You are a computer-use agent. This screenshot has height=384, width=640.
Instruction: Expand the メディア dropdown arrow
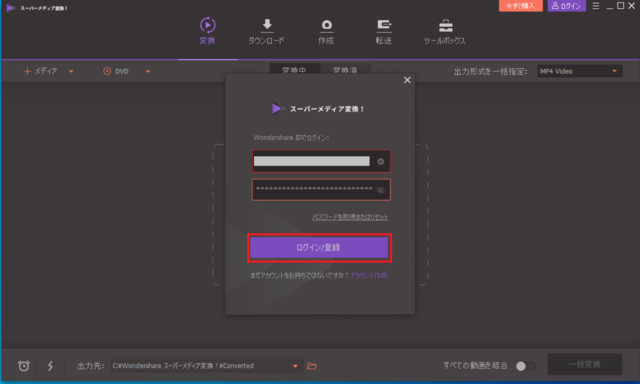71,71
